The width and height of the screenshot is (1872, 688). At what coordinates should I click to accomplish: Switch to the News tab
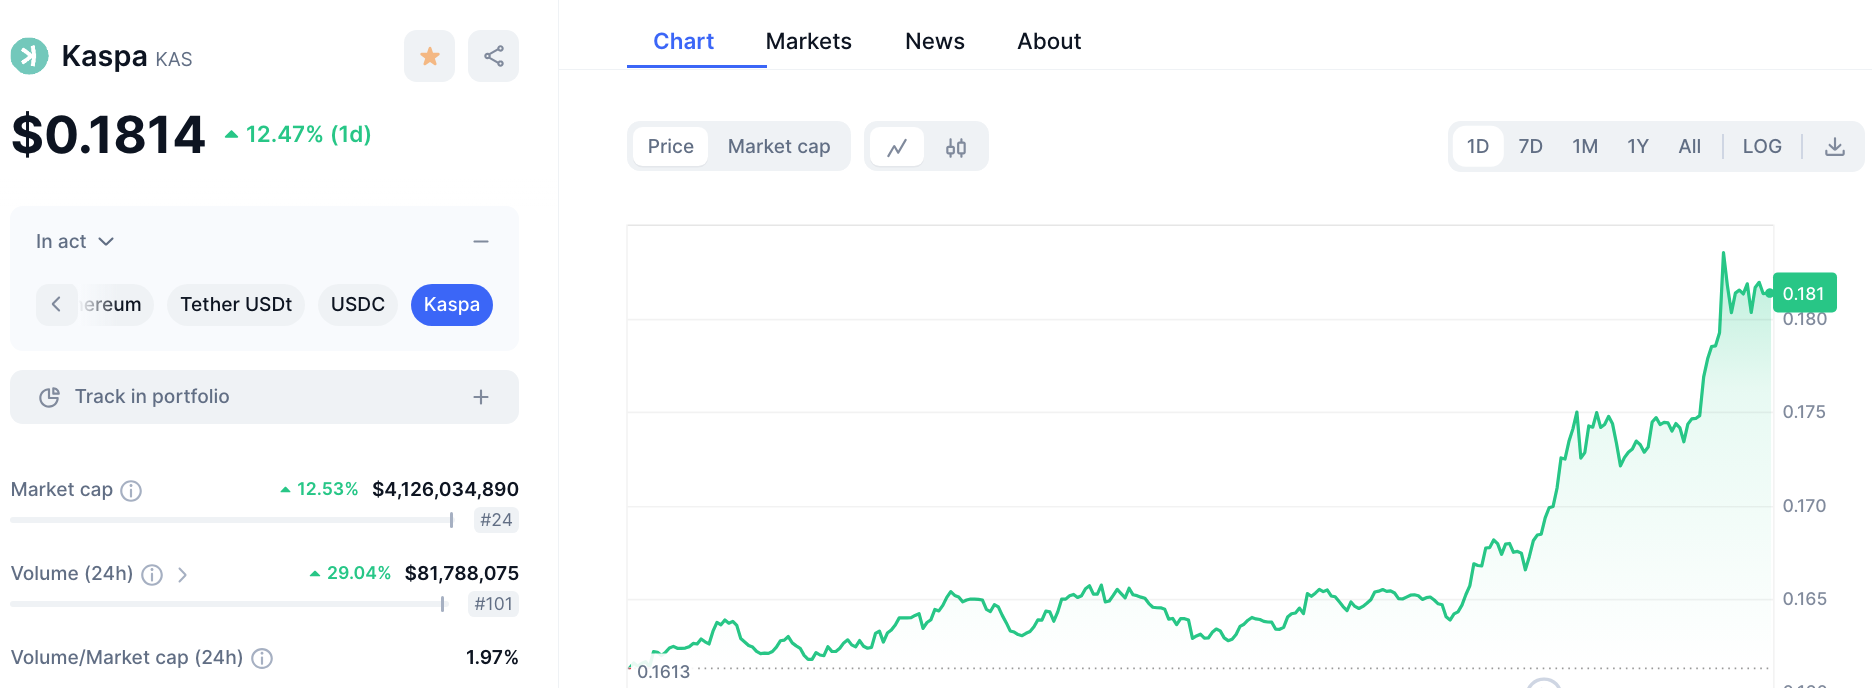[x=935, y=41]
